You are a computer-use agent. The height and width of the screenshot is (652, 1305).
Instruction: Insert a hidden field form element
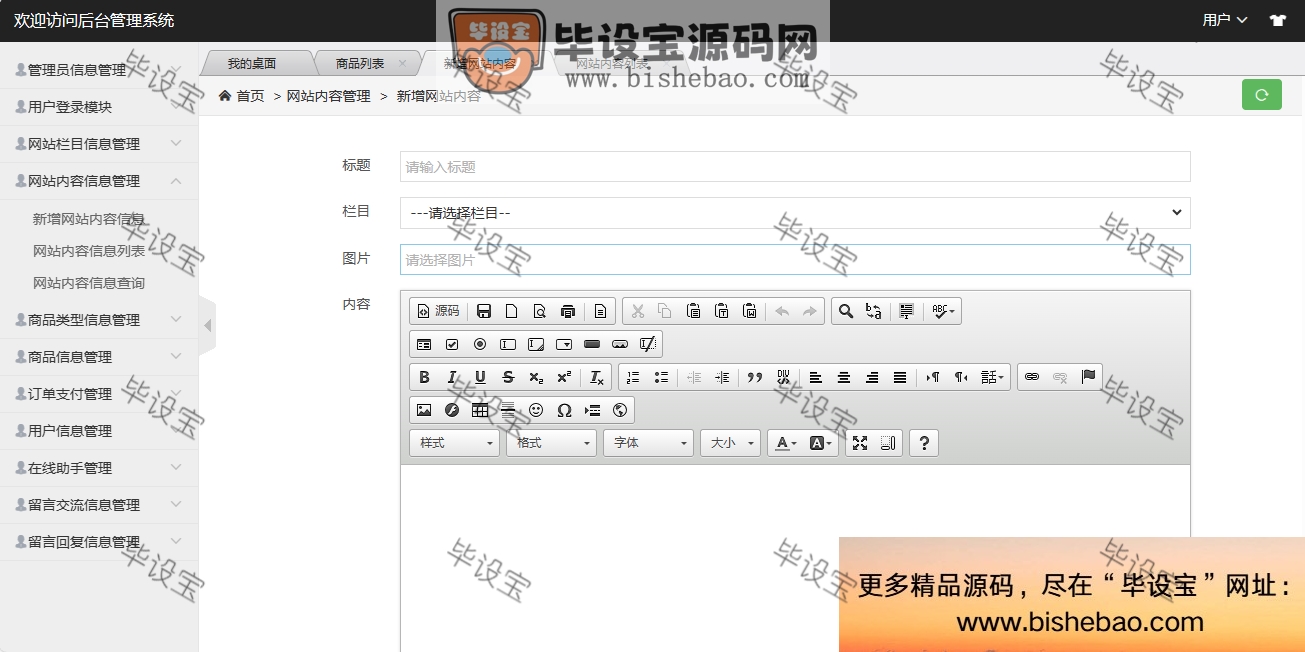click(x=648, y=344)
